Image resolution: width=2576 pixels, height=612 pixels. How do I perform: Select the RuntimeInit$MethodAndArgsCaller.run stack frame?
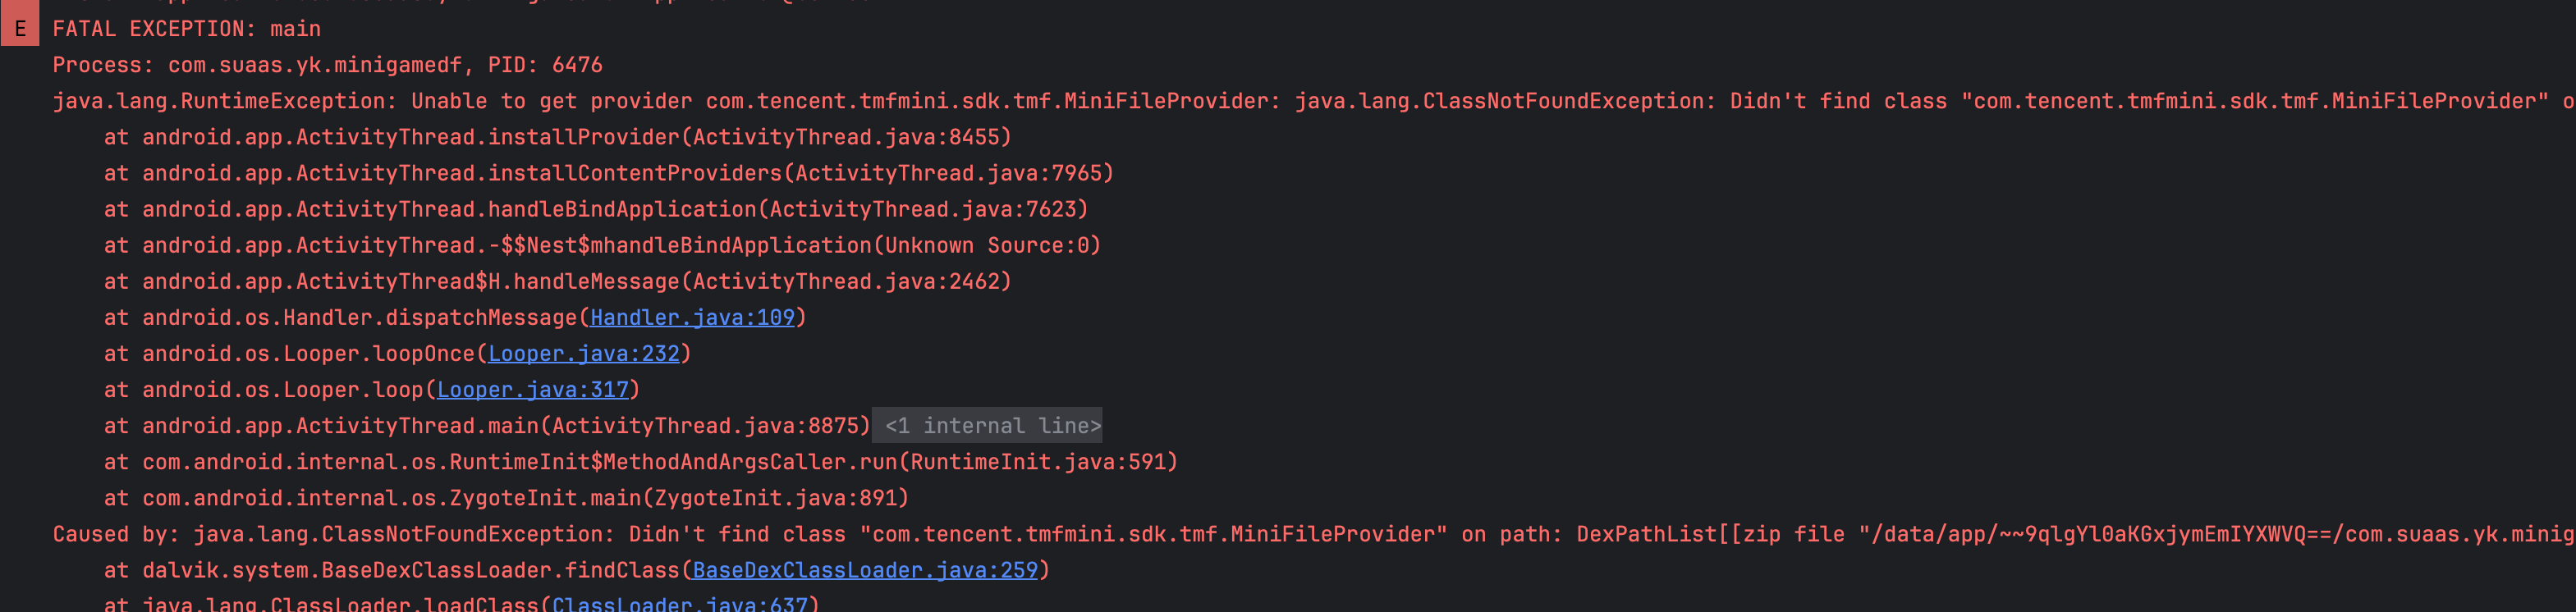pos(640,461)
